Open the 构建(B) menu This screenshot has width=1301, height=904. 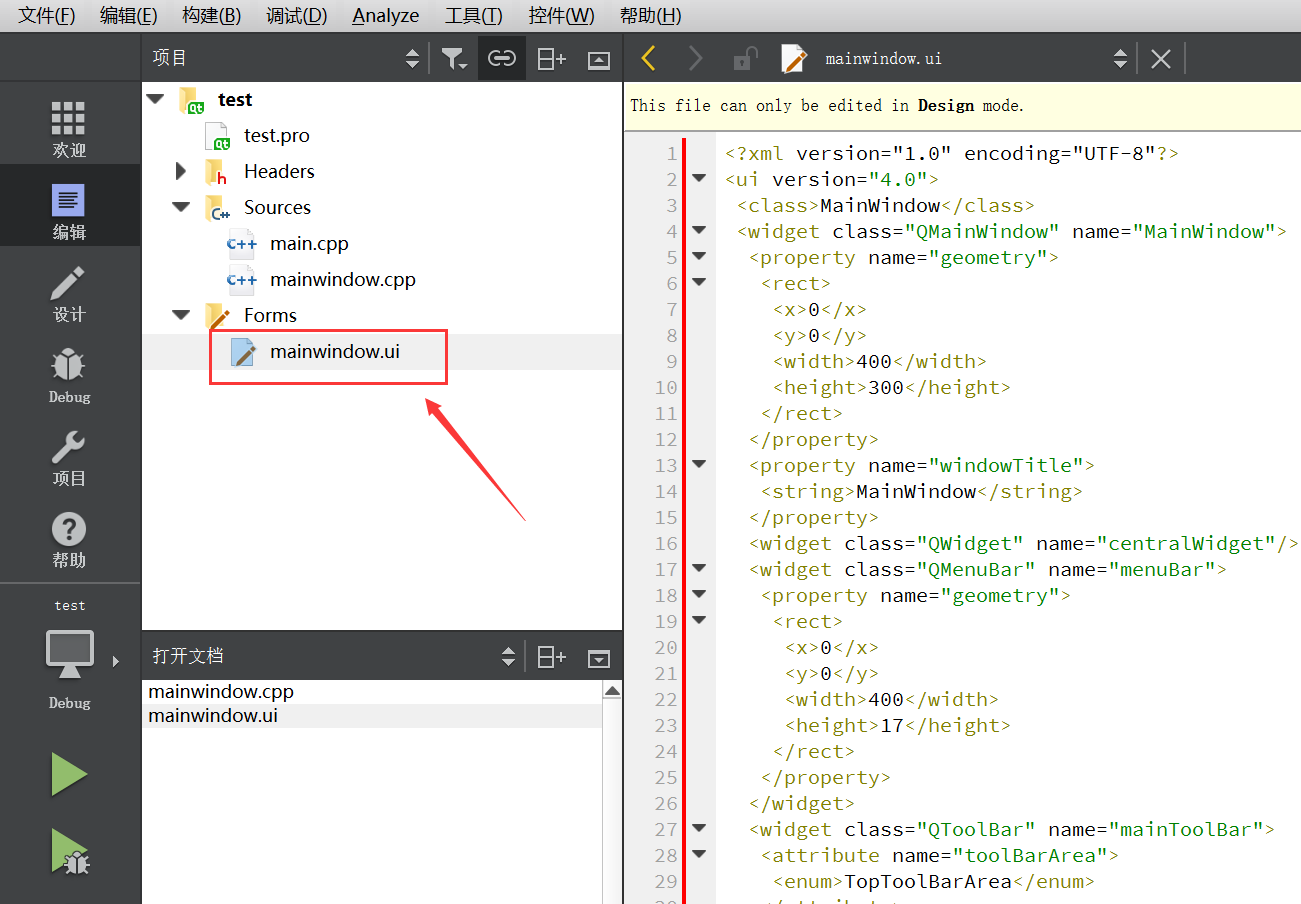click(x=211, y=15)
